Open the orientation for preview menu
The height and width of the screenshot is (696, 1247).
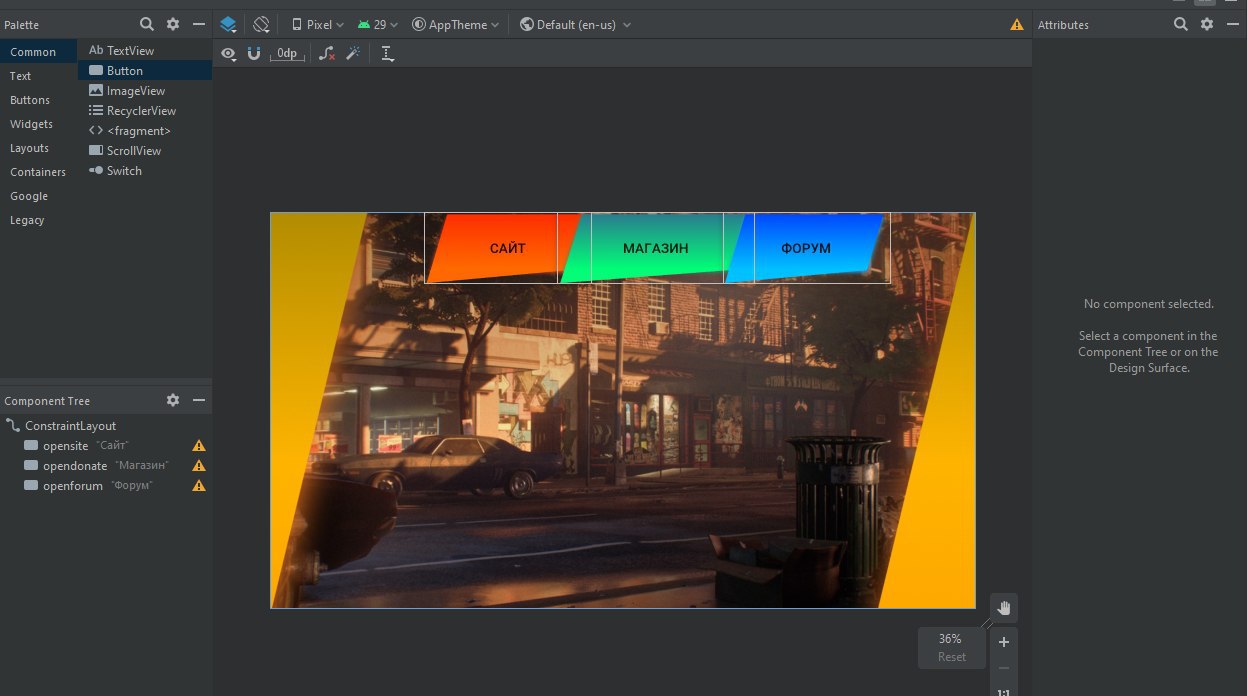261,24
